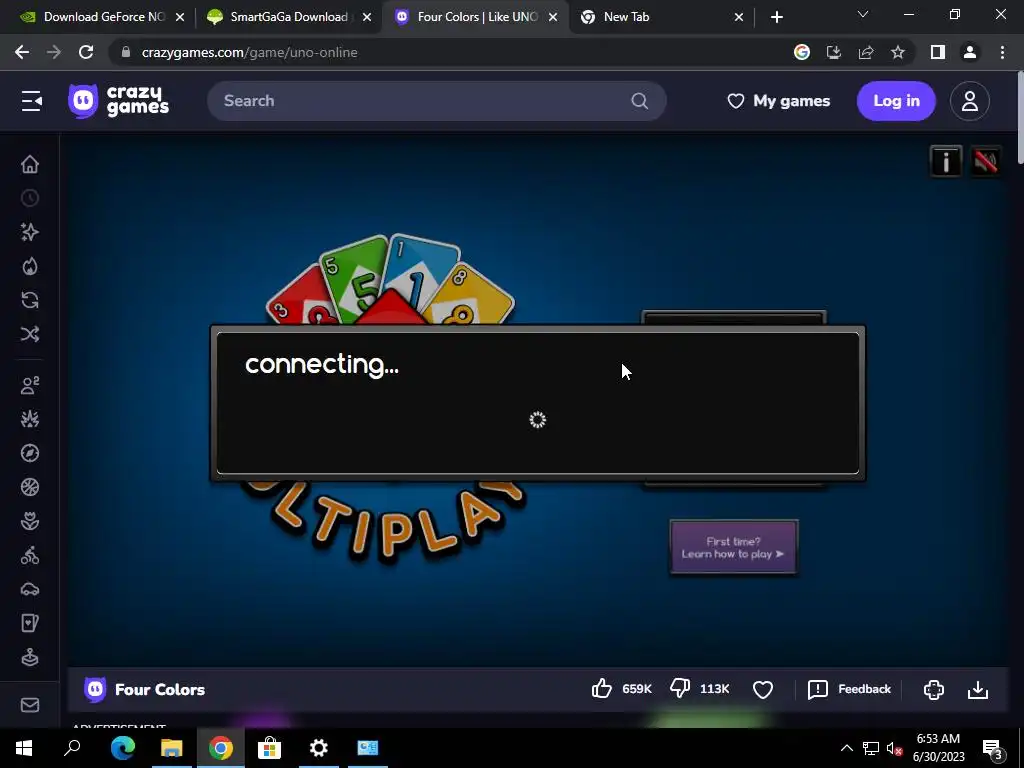Open the flower category icon in sidebar

(30, 521)
